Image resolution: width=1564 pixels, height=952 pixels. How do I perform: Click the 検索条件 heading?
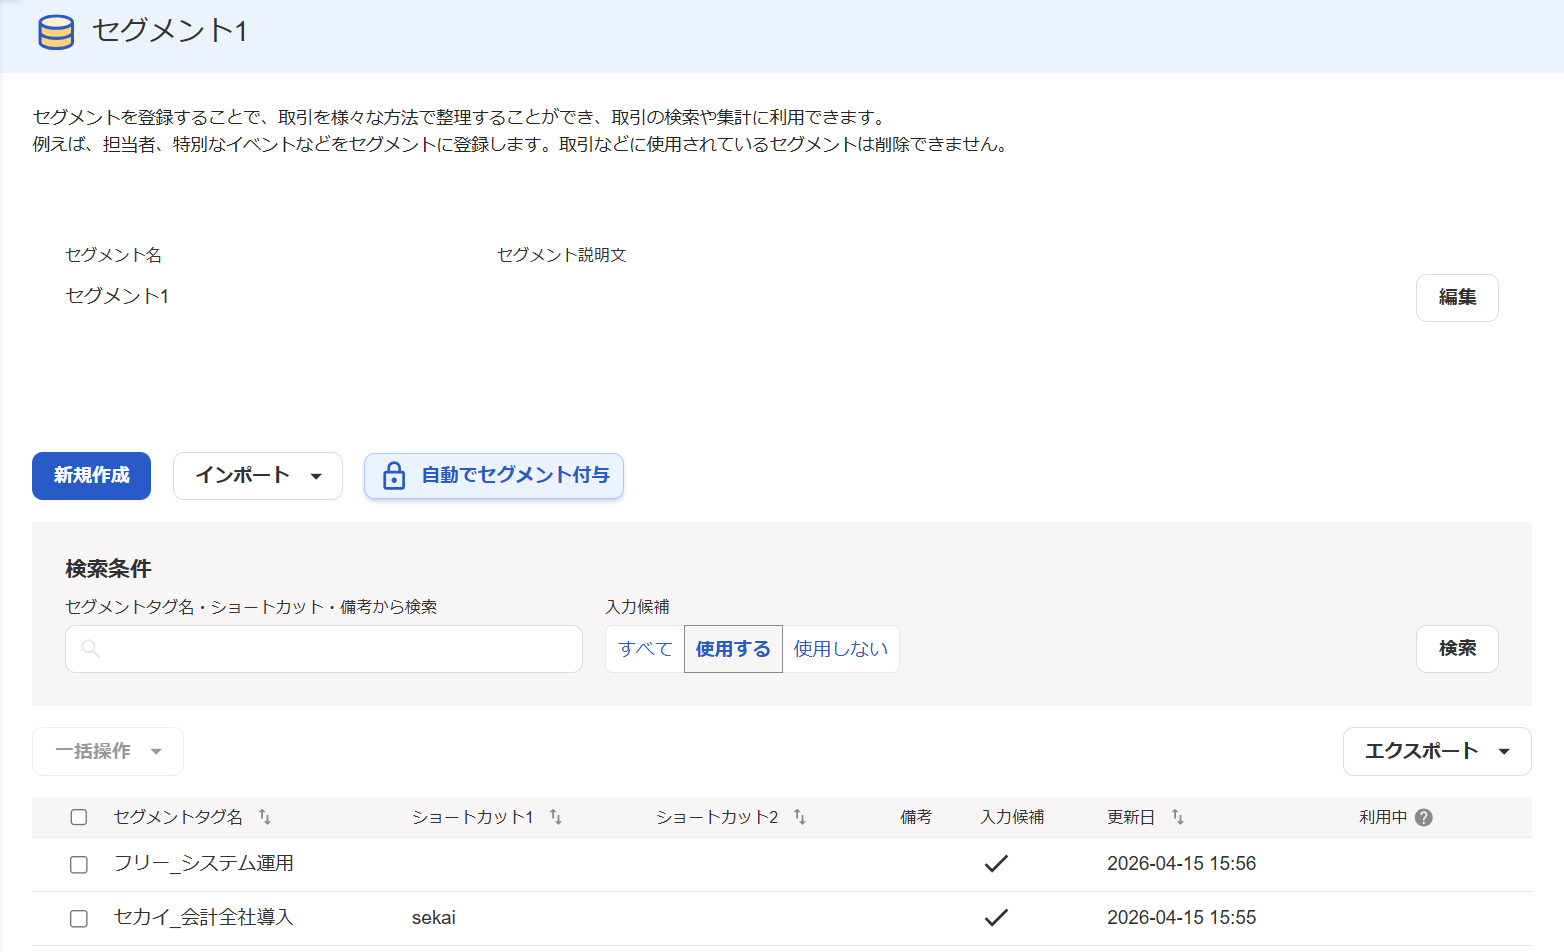108,569
